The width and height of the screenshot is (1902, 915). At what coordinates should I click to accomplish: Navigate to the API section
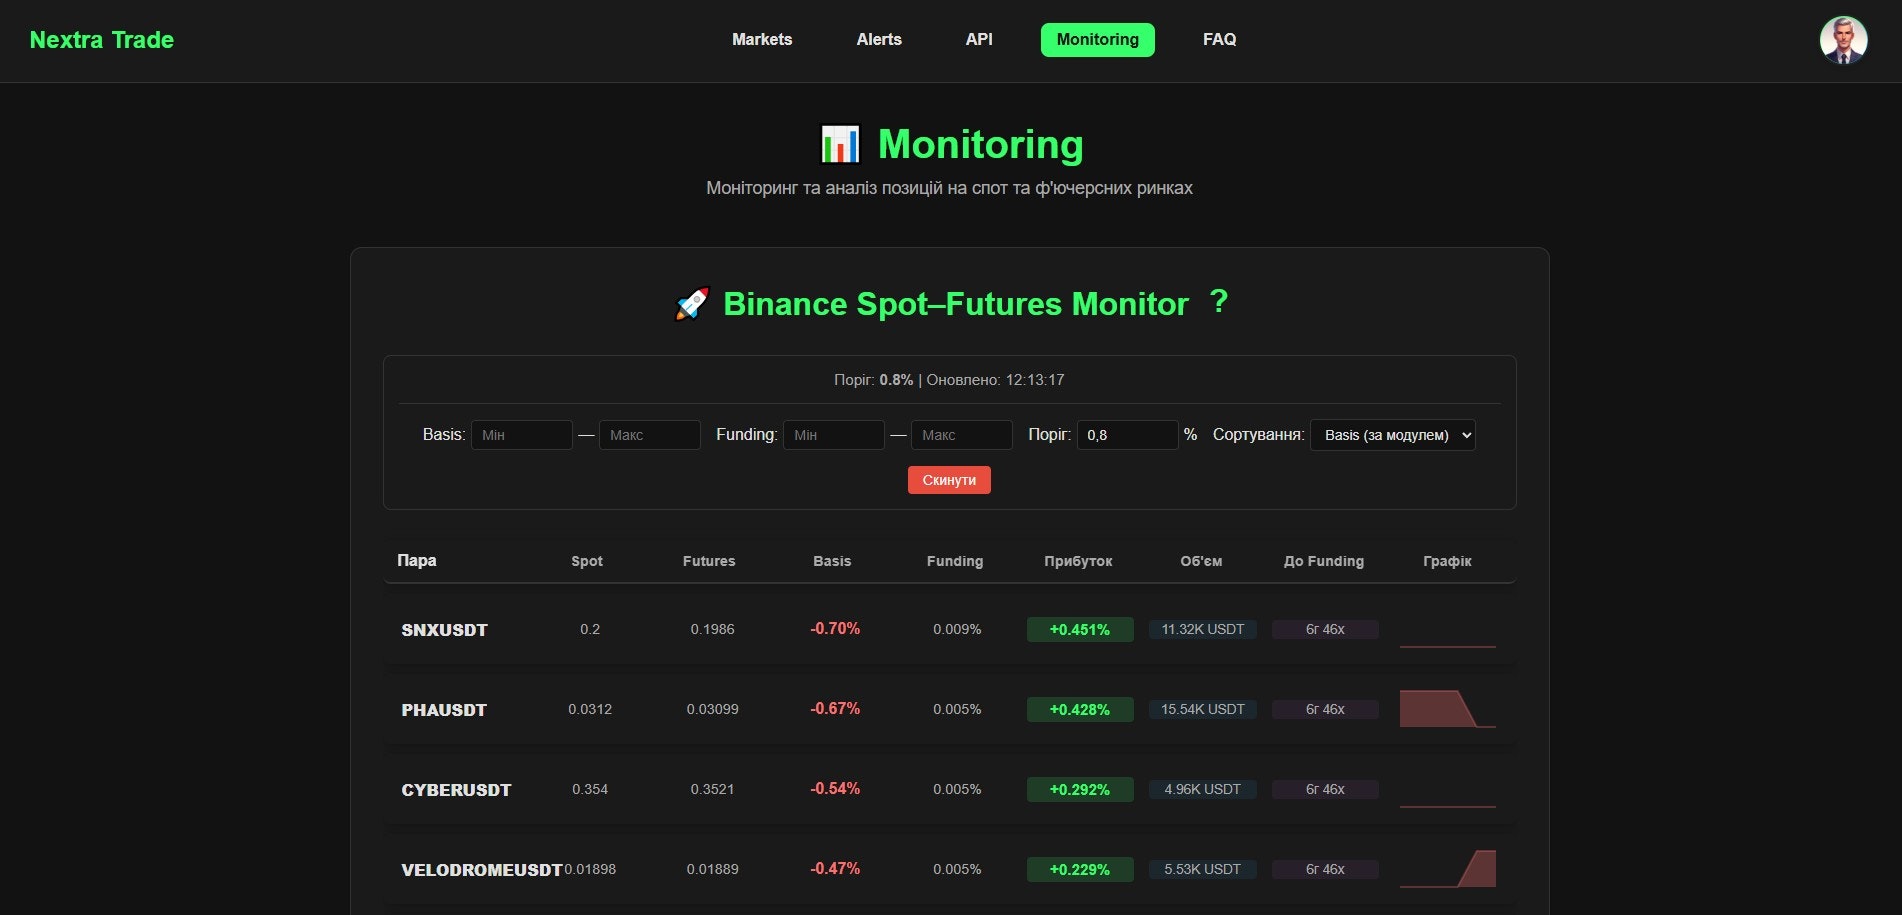tap(979, 40)
